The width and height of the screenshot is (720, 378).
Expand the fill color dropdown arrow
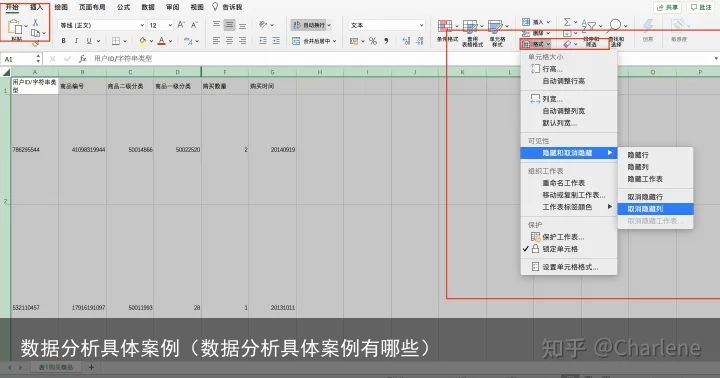point(151,41)
